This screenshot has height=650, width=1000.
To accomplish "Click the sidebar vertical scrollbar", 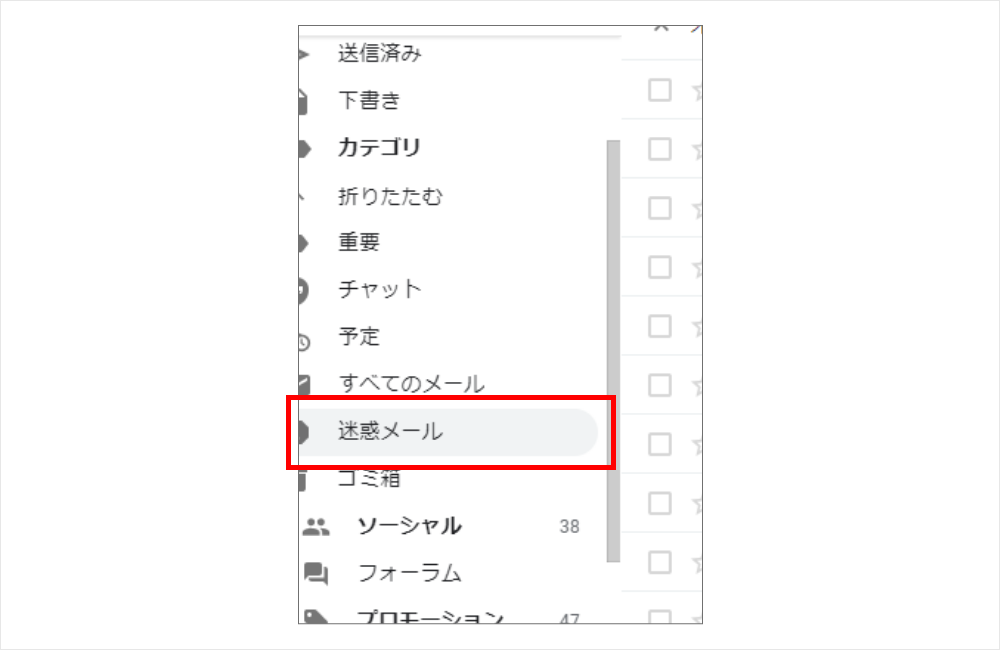I will pos(614,351).
